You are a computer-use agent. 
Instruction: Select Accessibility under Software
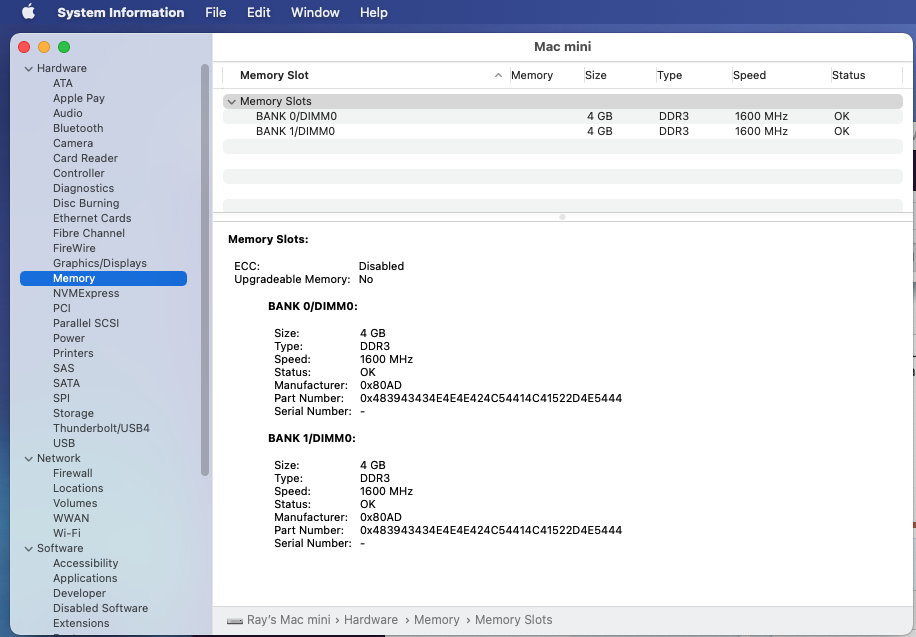pyautogui.click(x=85, y=563)
